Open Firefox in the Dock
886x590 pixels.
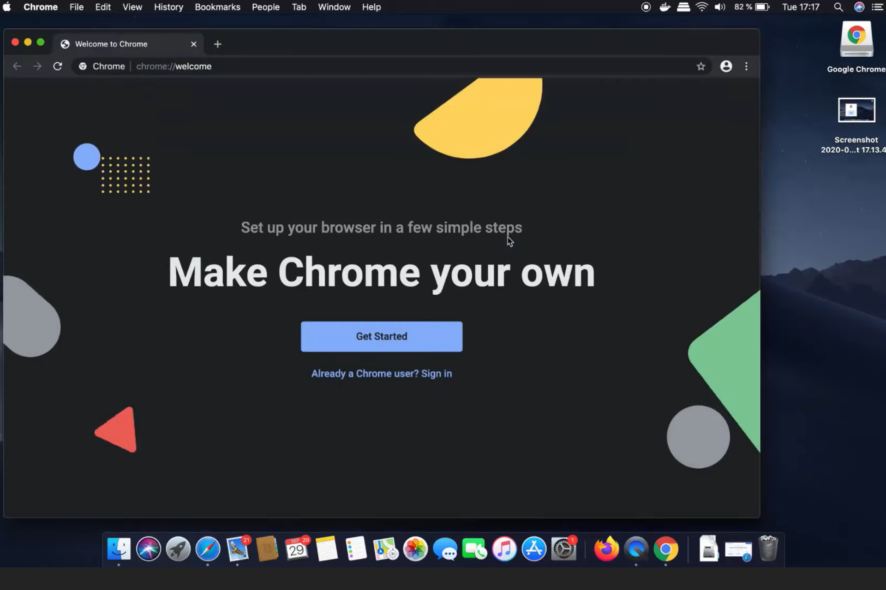click(x=606, y=549)
